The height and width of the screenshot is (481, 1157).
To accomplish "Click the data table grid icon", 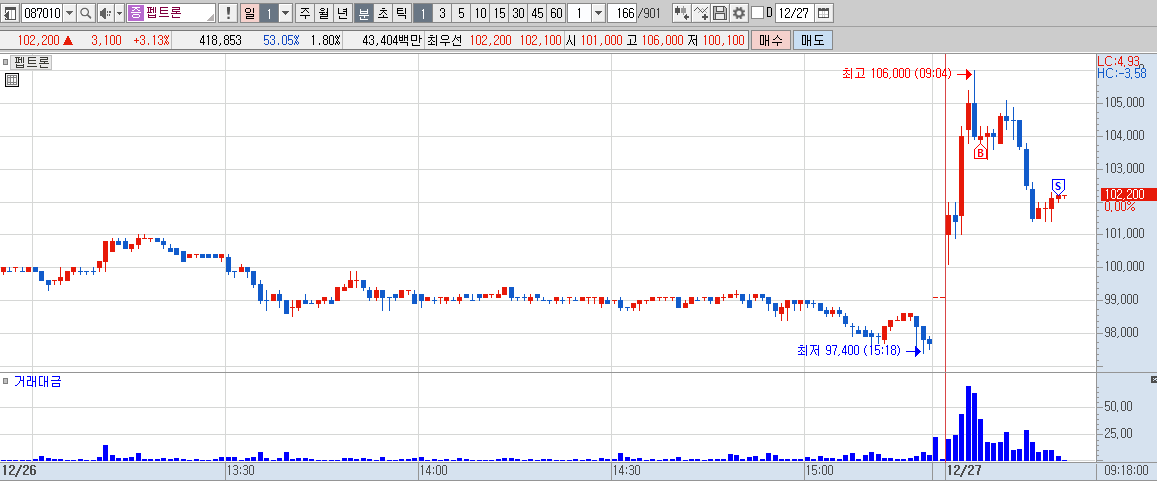I will coord(12,80).
